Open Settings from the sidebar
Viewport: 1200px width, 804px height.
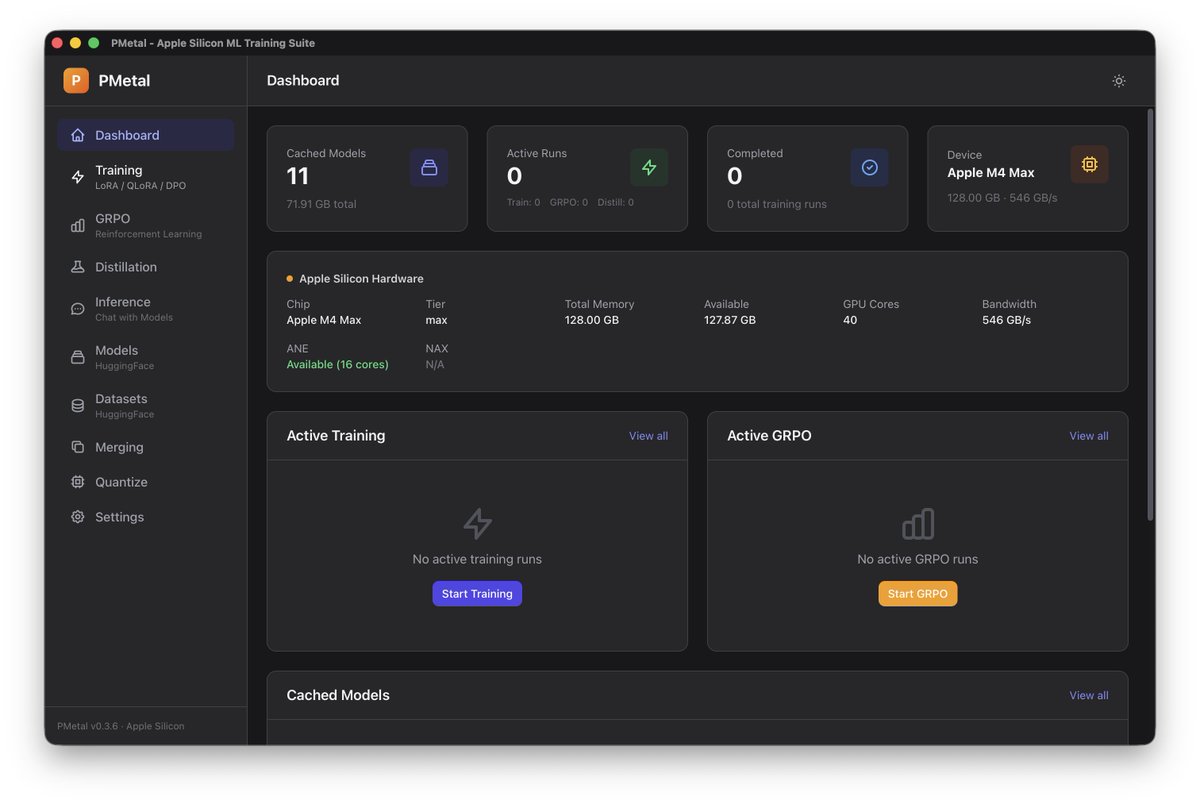(145, 517)
